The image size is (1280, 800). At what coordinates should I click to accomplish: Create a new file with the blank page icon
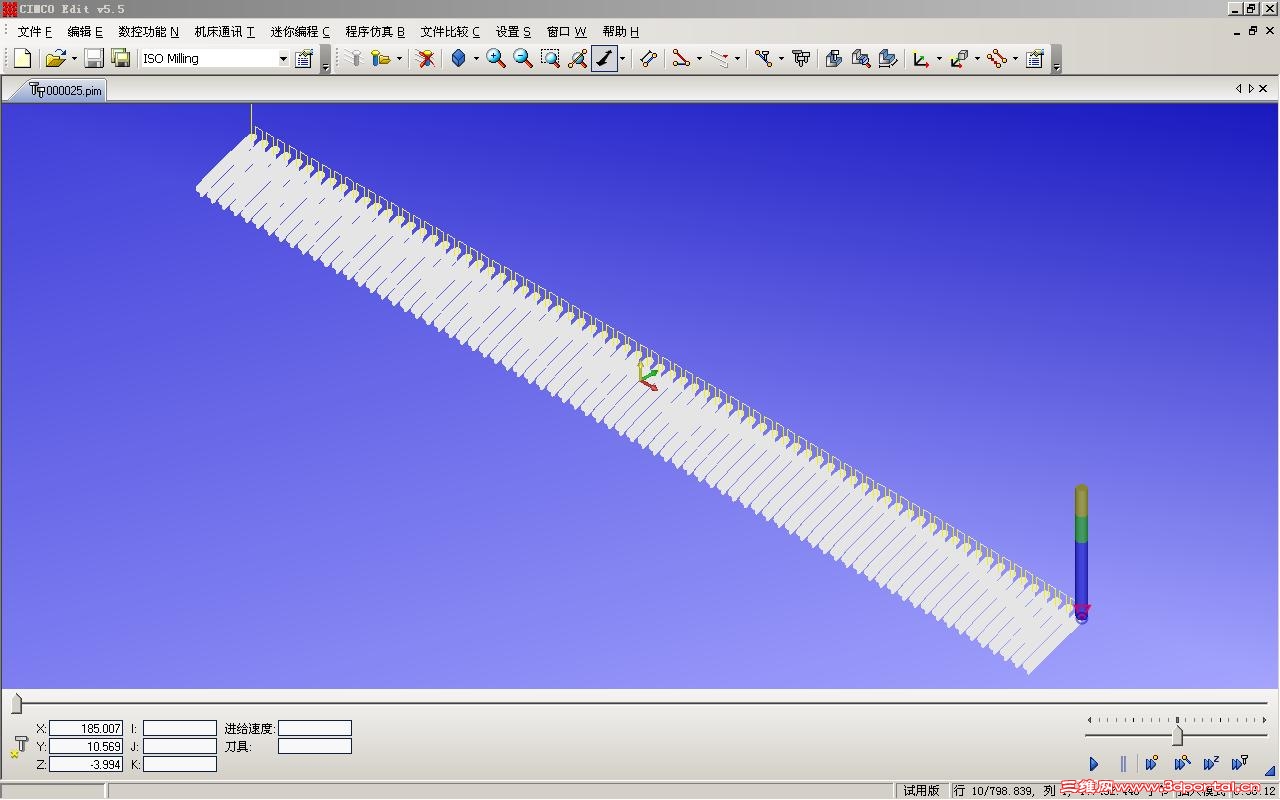click(22, 58)
